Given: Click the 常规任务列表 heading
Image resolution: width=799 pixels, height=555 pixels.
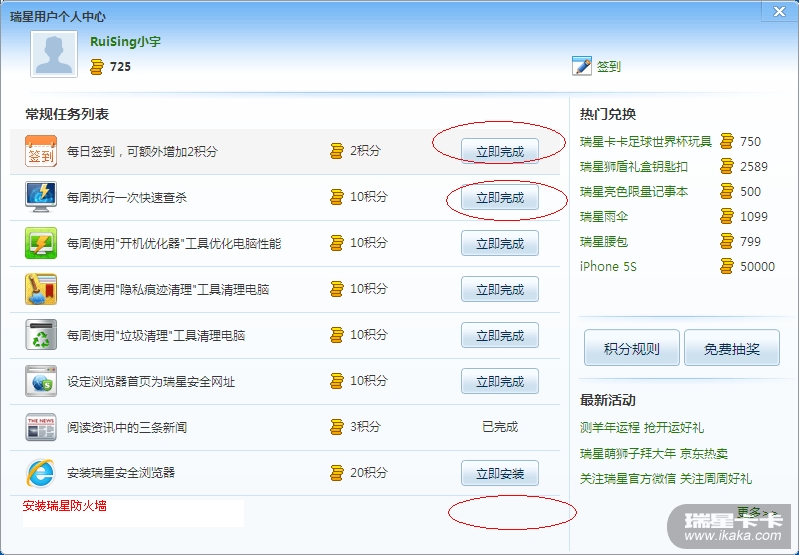Looking at the screenshot, I should click(x=67, y=114).
